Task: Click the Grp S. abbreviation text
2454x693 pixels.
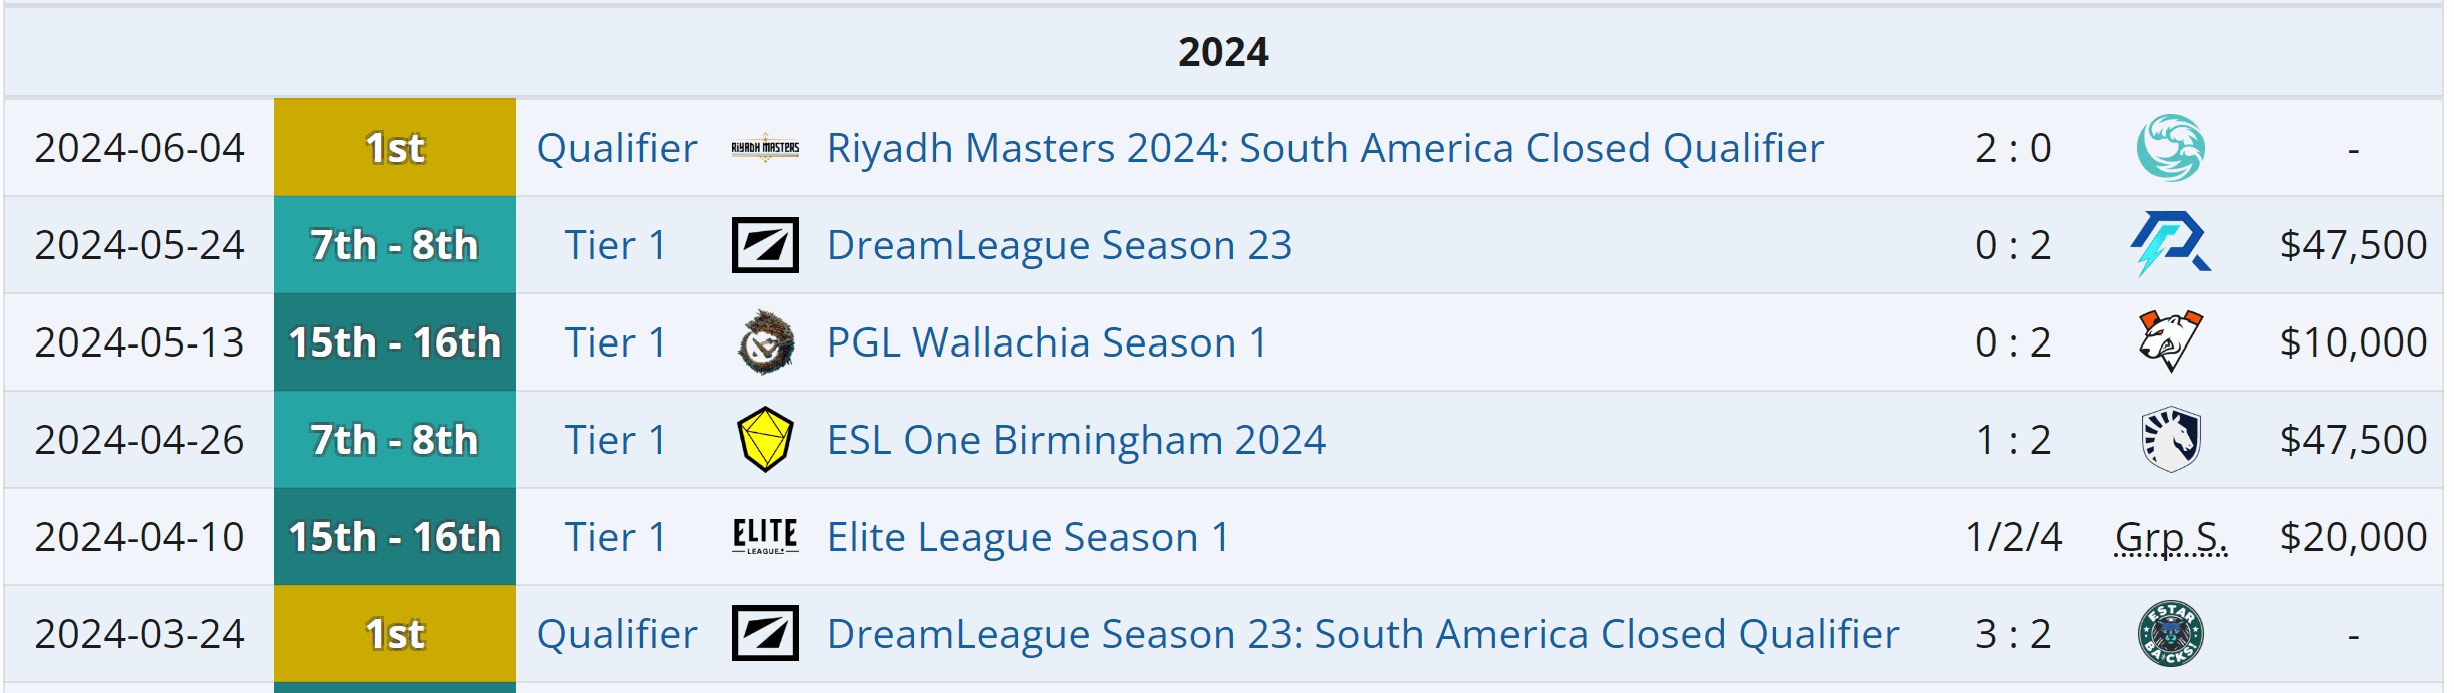Action: tap(2170, 537)
